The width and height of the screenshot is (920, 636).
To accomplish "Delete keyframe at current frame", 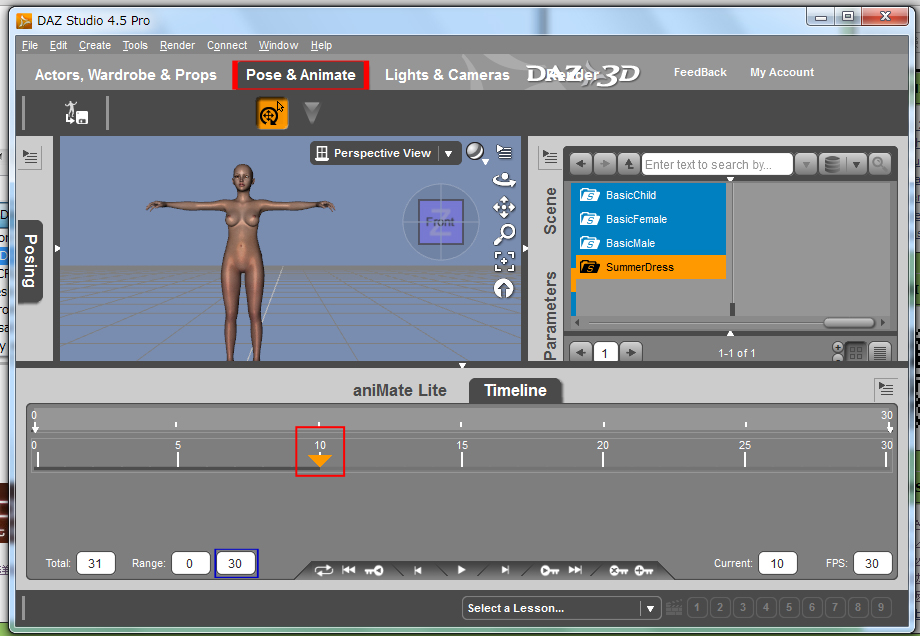I will pyautogui.click(x=618, y=570).
